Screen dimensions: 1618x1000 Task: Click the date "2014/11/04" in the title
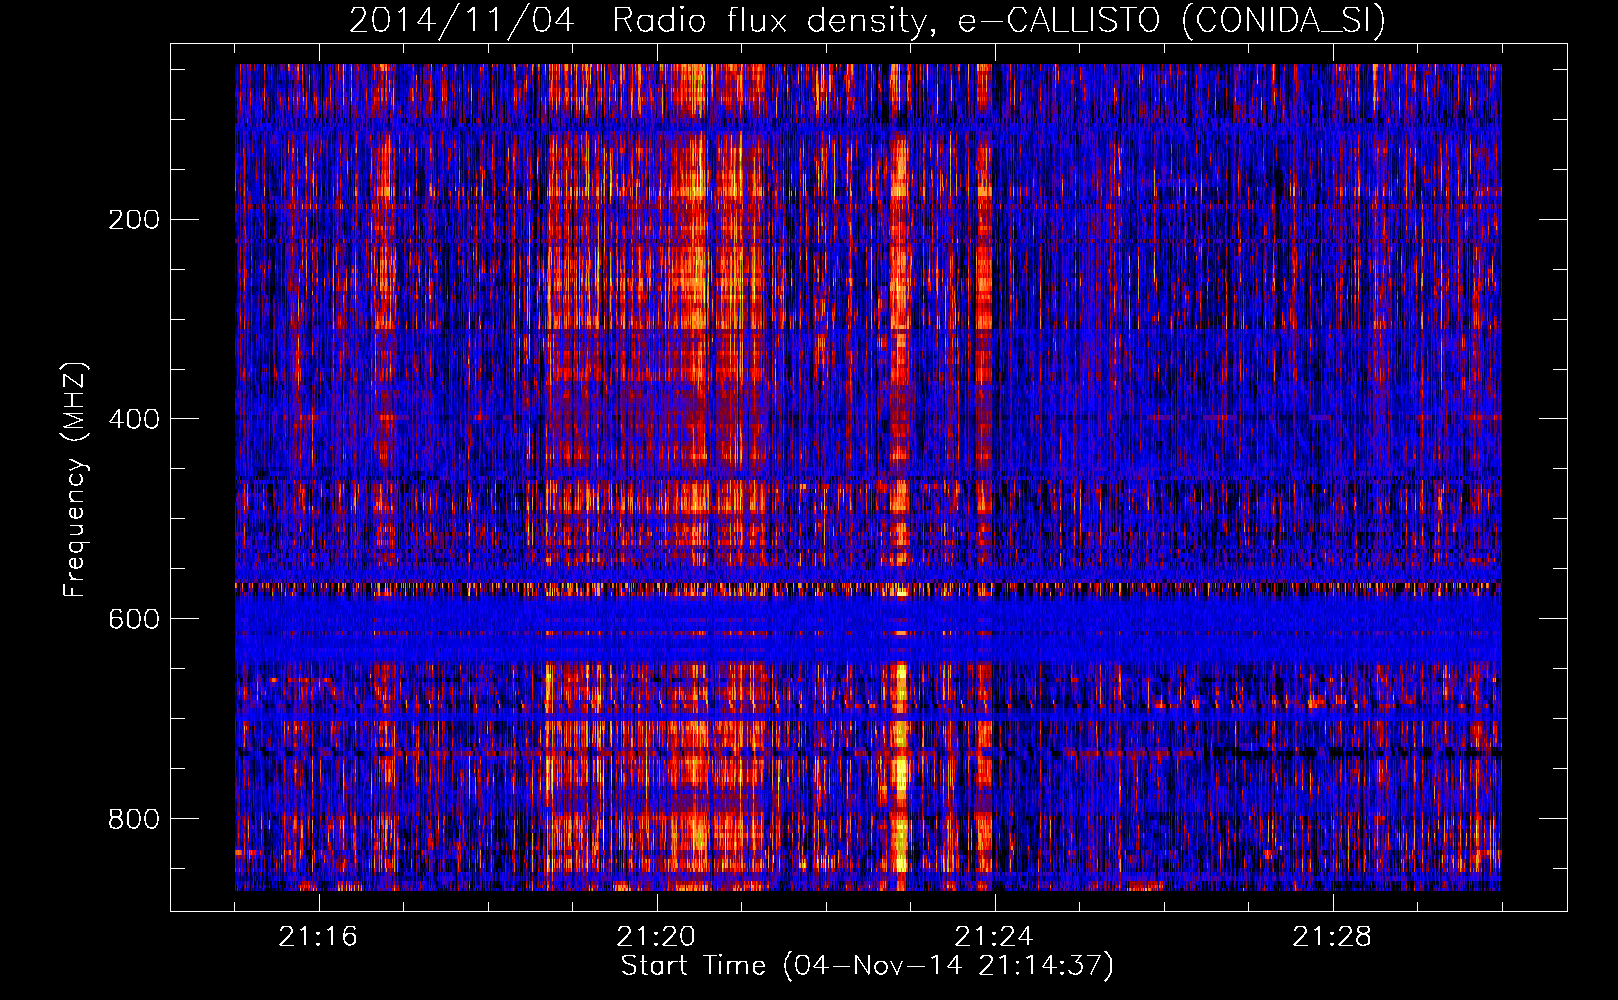(462, 20)
